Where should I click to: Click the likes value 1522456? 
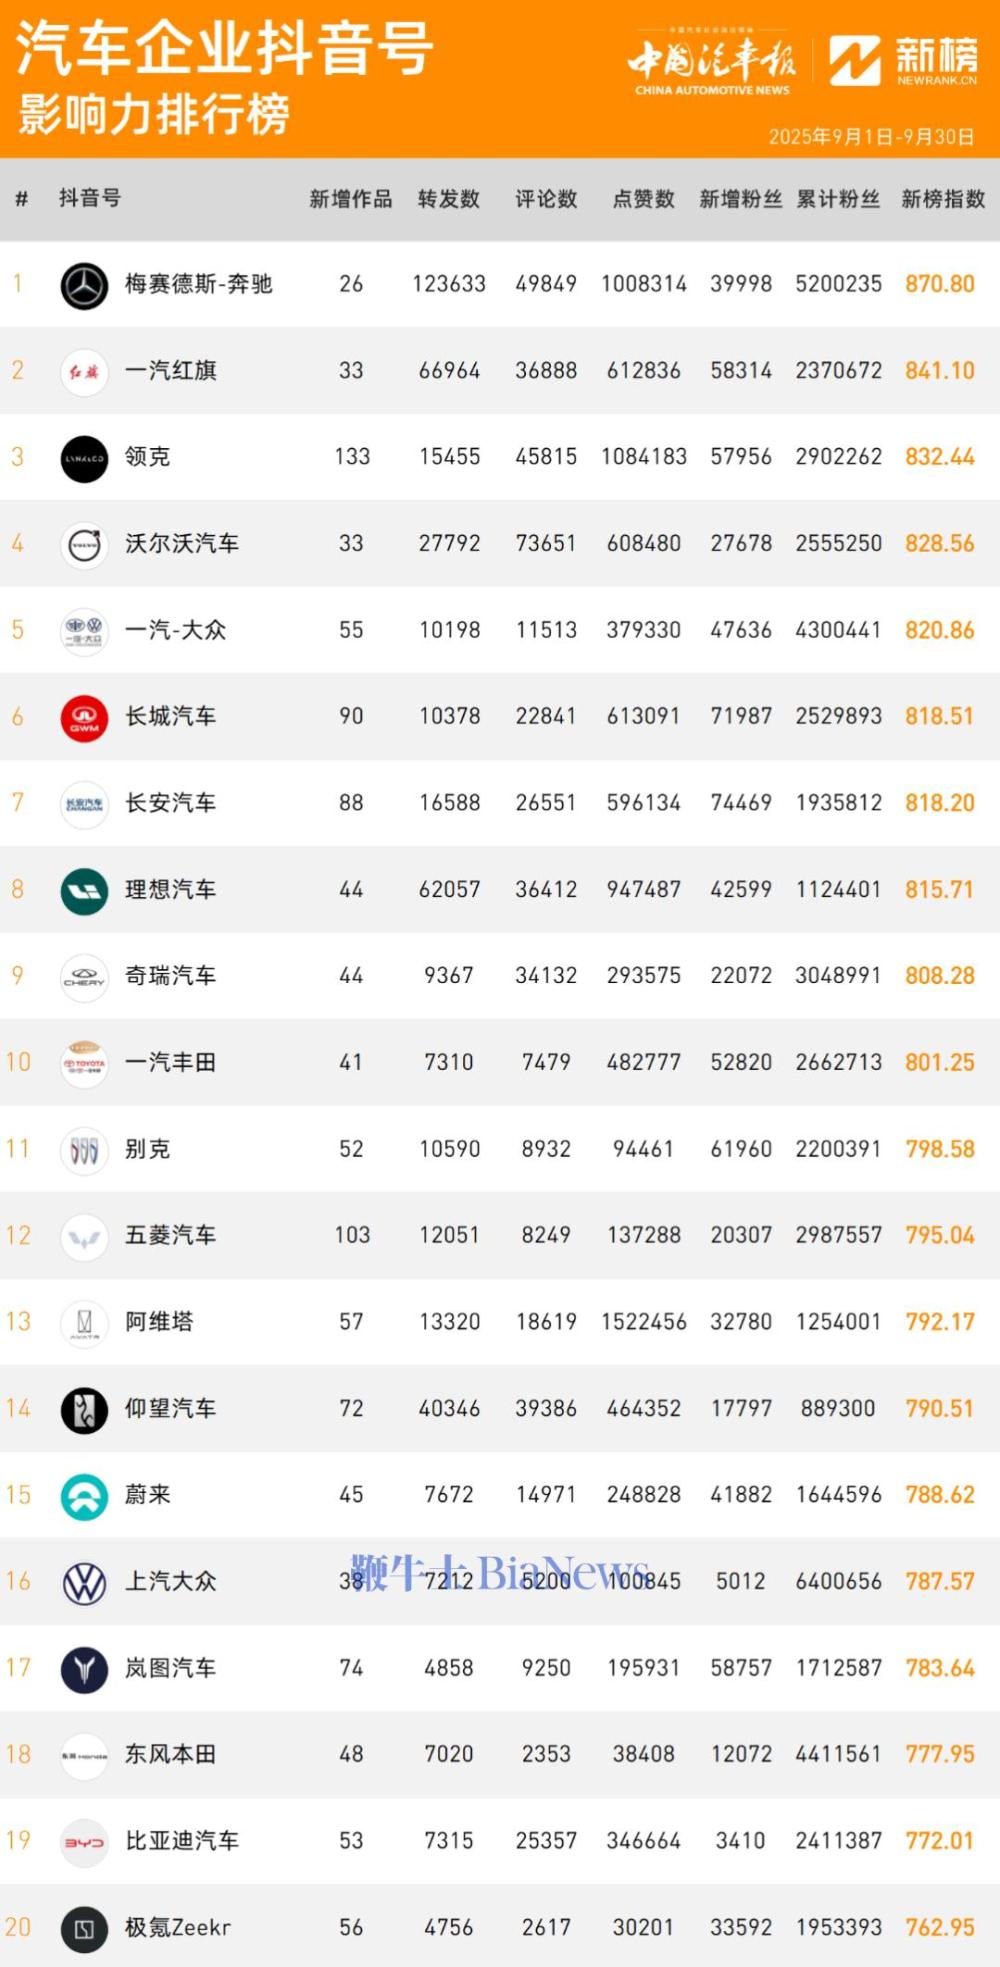pos(644,1322)
